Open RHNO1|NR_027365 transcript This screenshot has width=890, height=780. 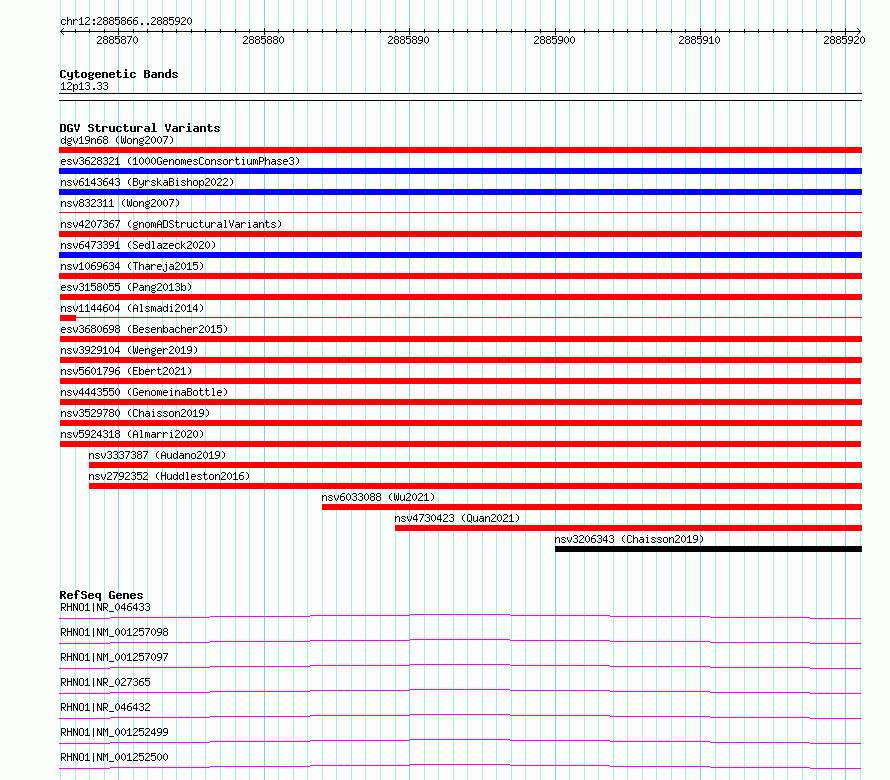tap(105, 682)
